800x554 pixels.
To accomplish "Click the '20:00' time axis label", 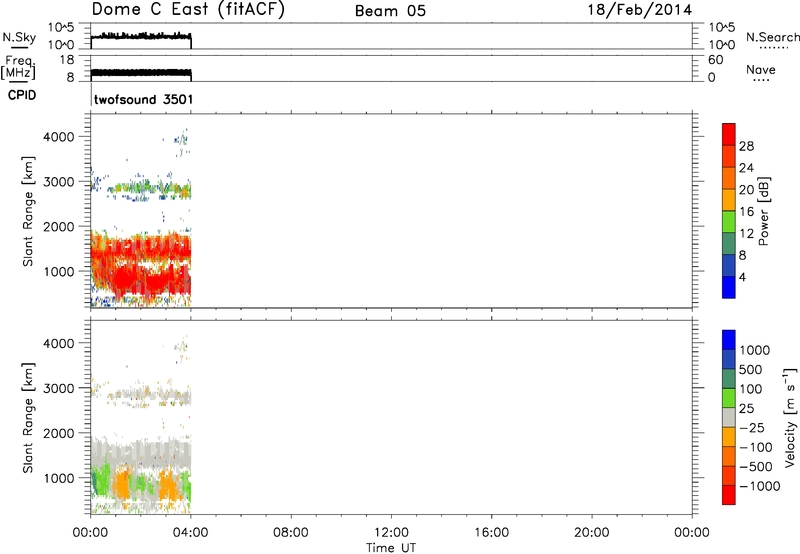I will click(592, 533).
